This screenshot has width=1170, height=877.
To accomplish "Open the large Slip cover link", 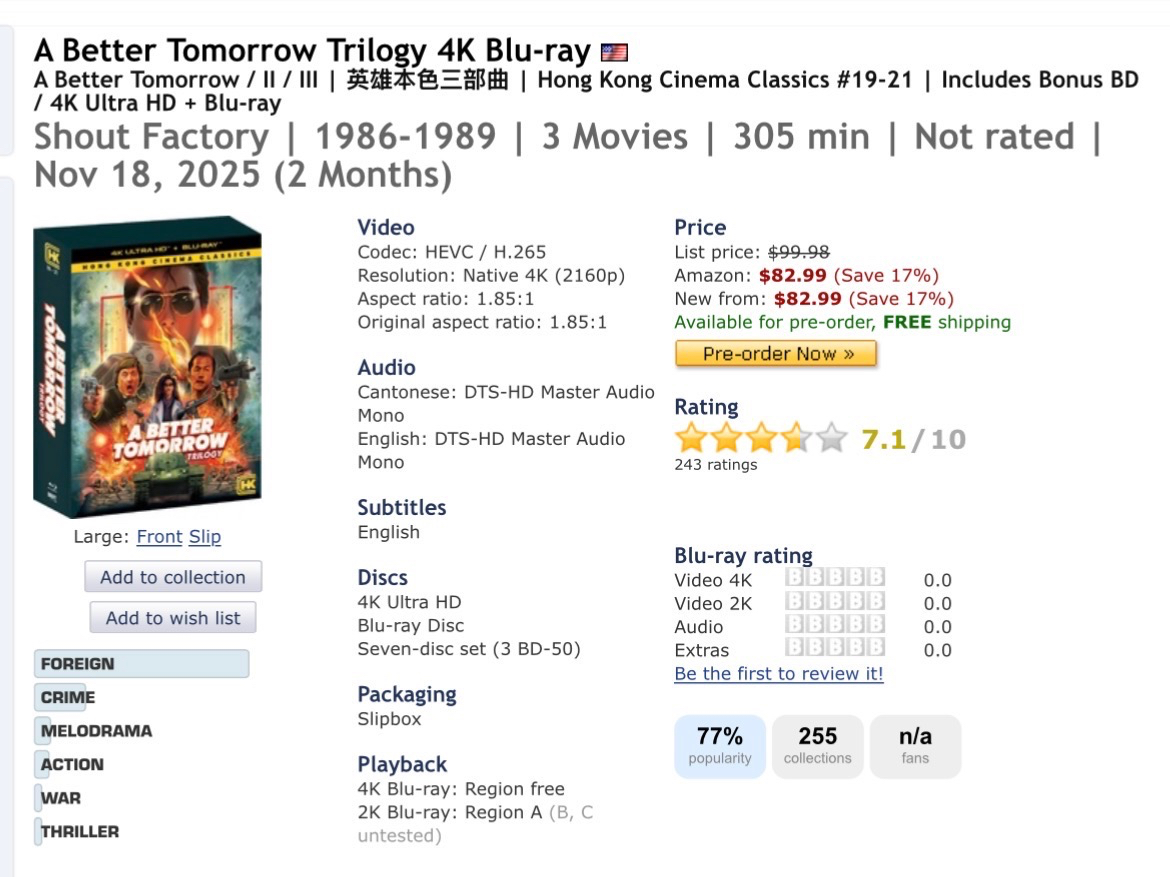I will tap(204, 537).
